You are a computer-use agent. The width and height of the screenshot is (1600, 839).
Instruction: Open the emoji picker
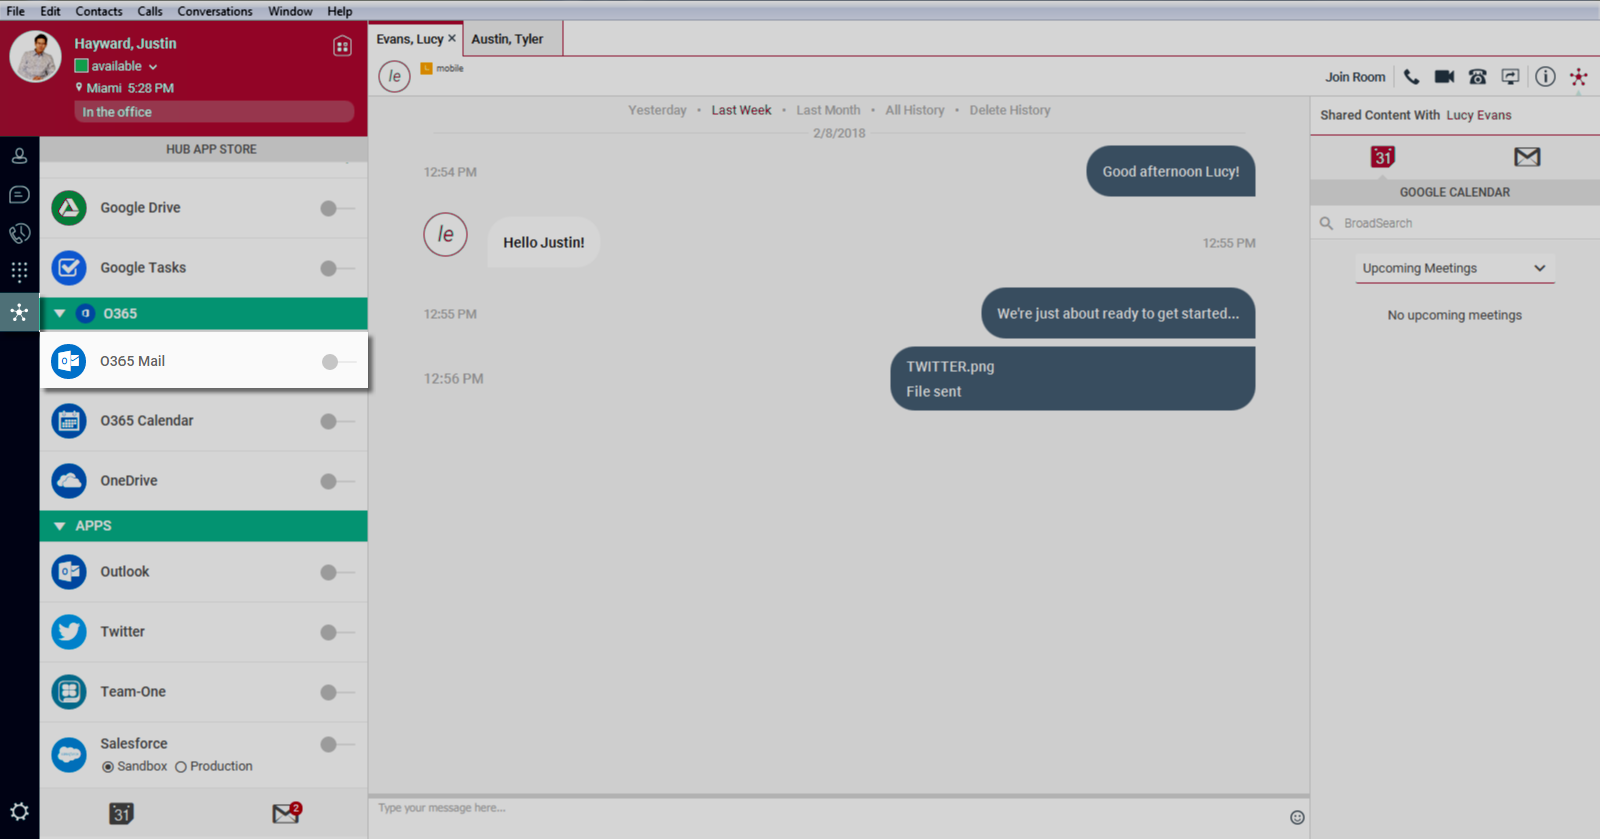pyautogui.click(x=1297, y=817)
